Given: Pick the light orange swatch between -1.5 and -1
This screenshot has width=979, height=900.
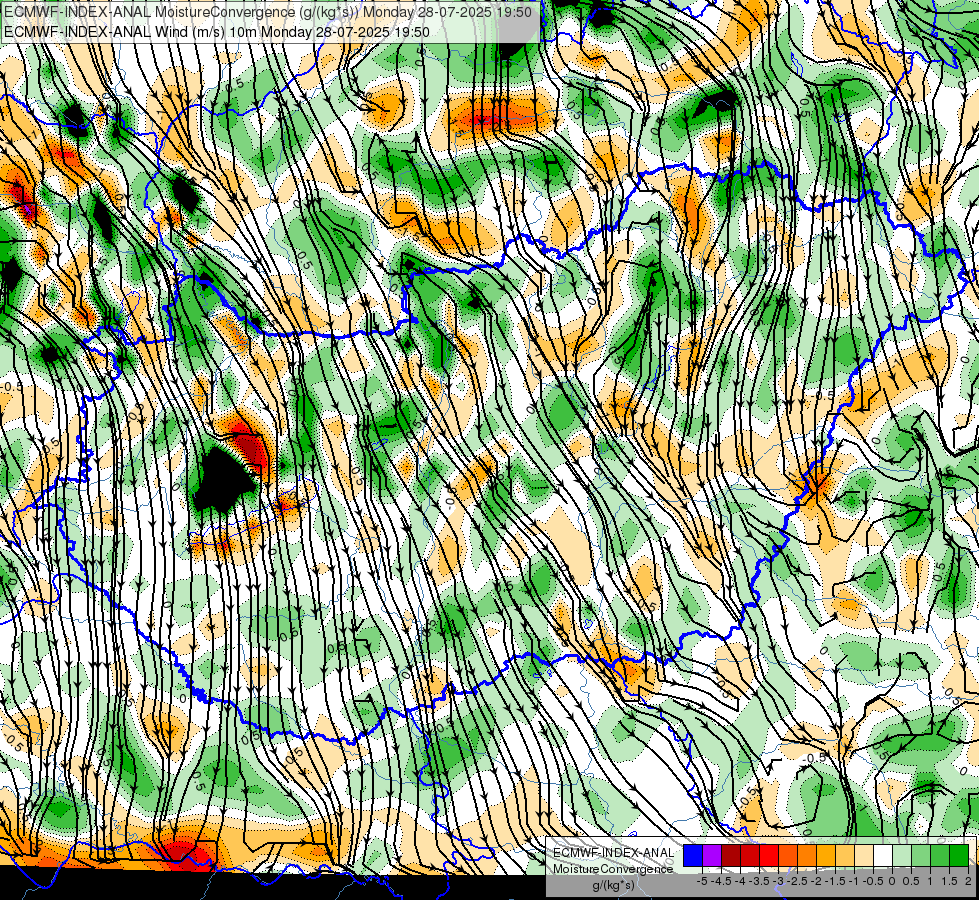Looking at the screenshot, I should (845, 856).
